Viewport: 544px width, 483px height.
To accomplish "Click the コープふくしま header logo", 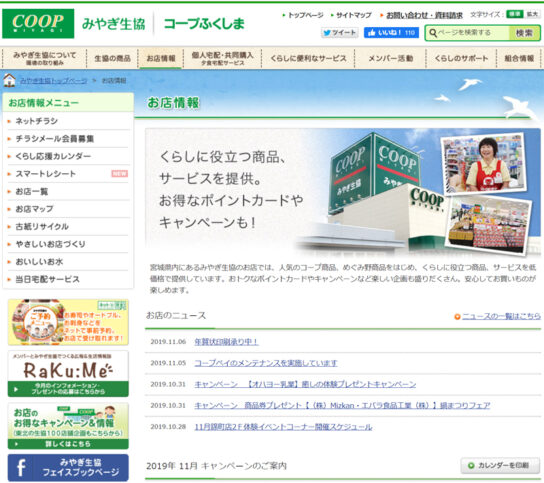I will (x=204, y=24).
